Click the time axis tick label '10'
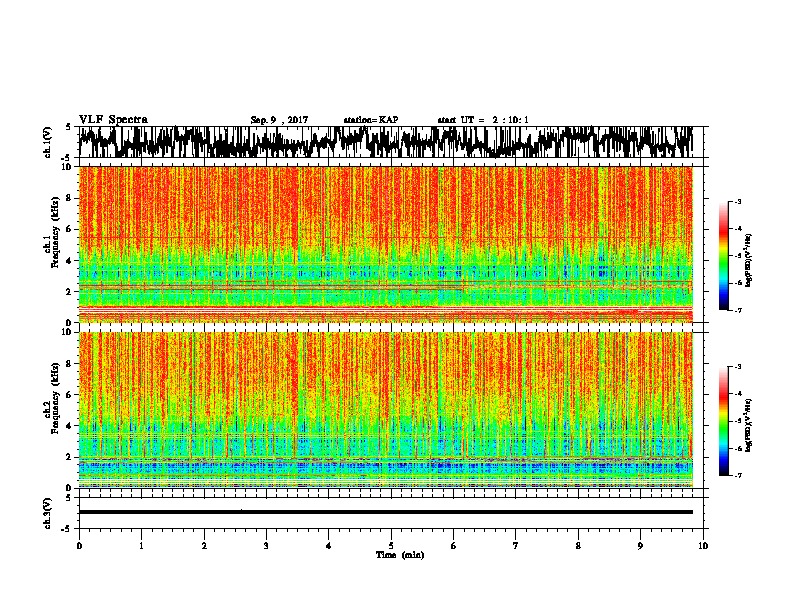 tap(703, 546)
